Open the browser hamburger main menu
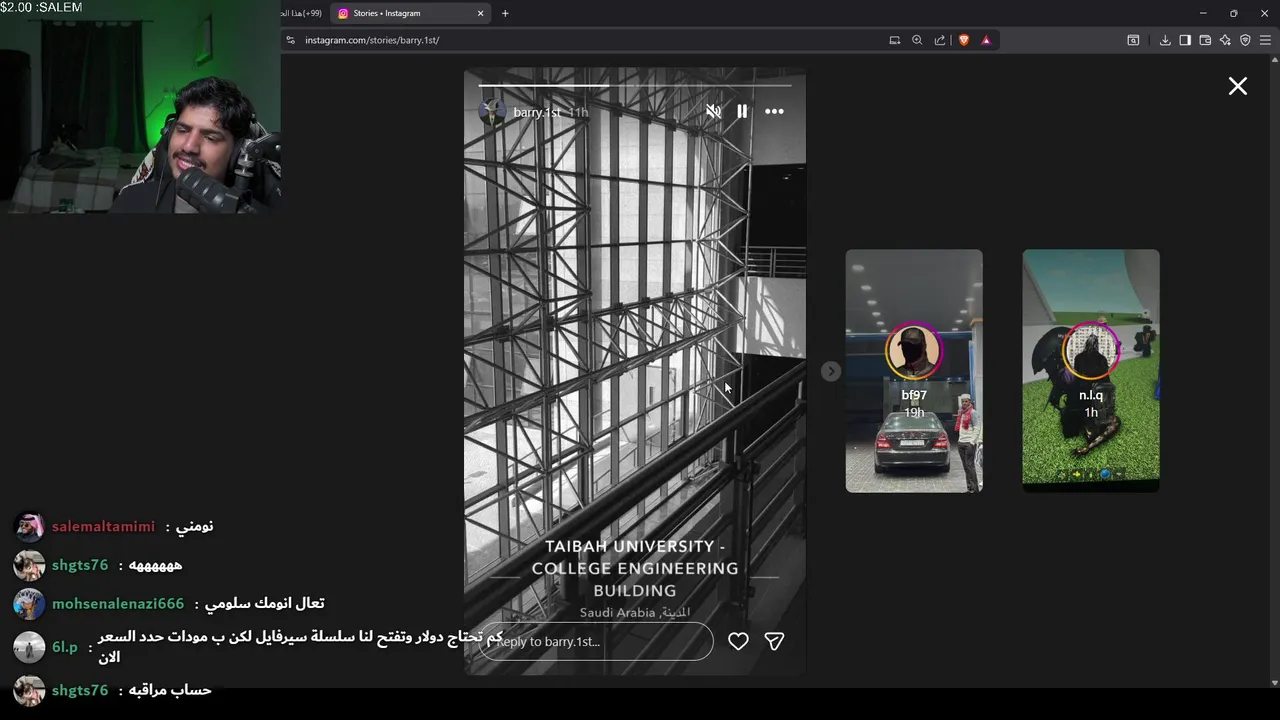Viewport: 1280px width, 720px height. click(x=1265, y=40)
